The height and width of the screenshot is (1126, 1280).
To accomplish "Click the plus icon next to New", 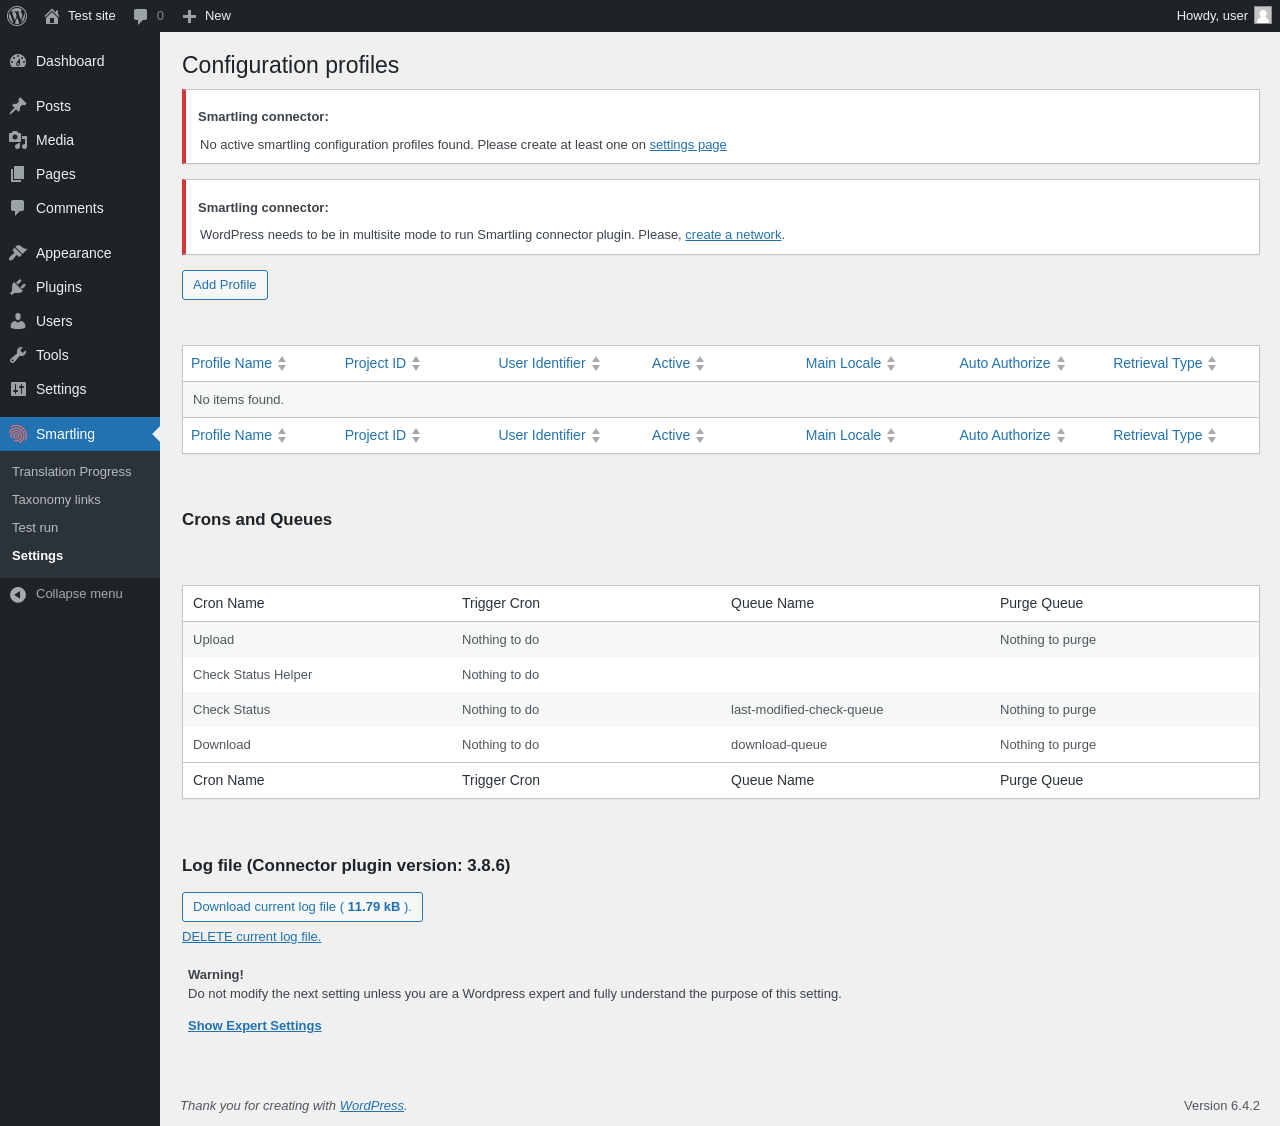I will [x=189, y=16].
